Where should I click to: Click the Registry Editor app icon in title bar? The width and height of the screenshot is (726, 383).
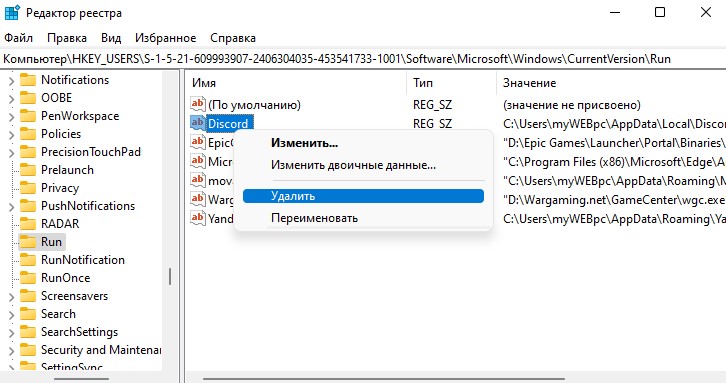coord(12,13)
